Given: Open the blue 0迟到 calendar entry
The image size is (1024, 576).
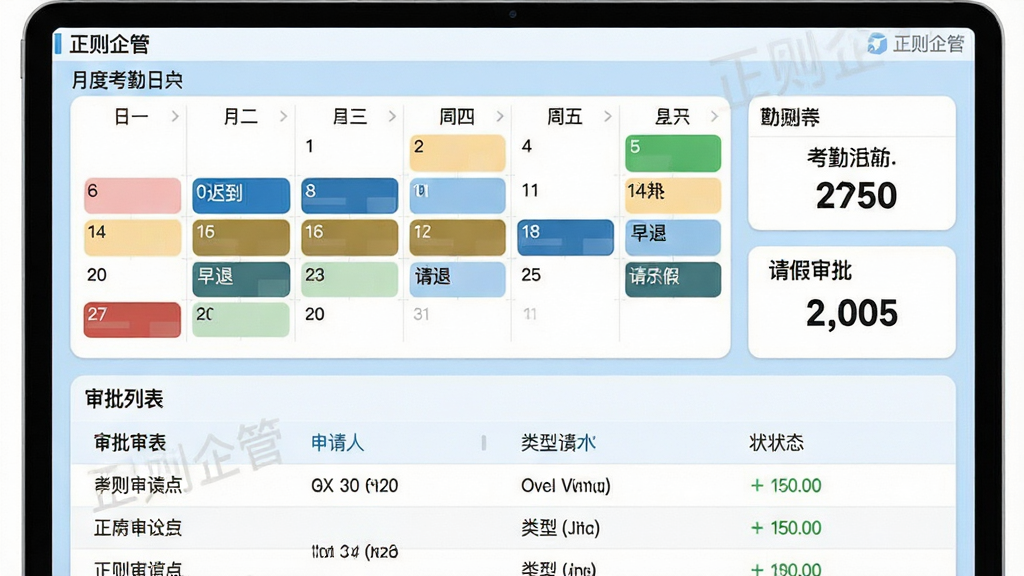Looking at the screenshot, I should point(241,195).
